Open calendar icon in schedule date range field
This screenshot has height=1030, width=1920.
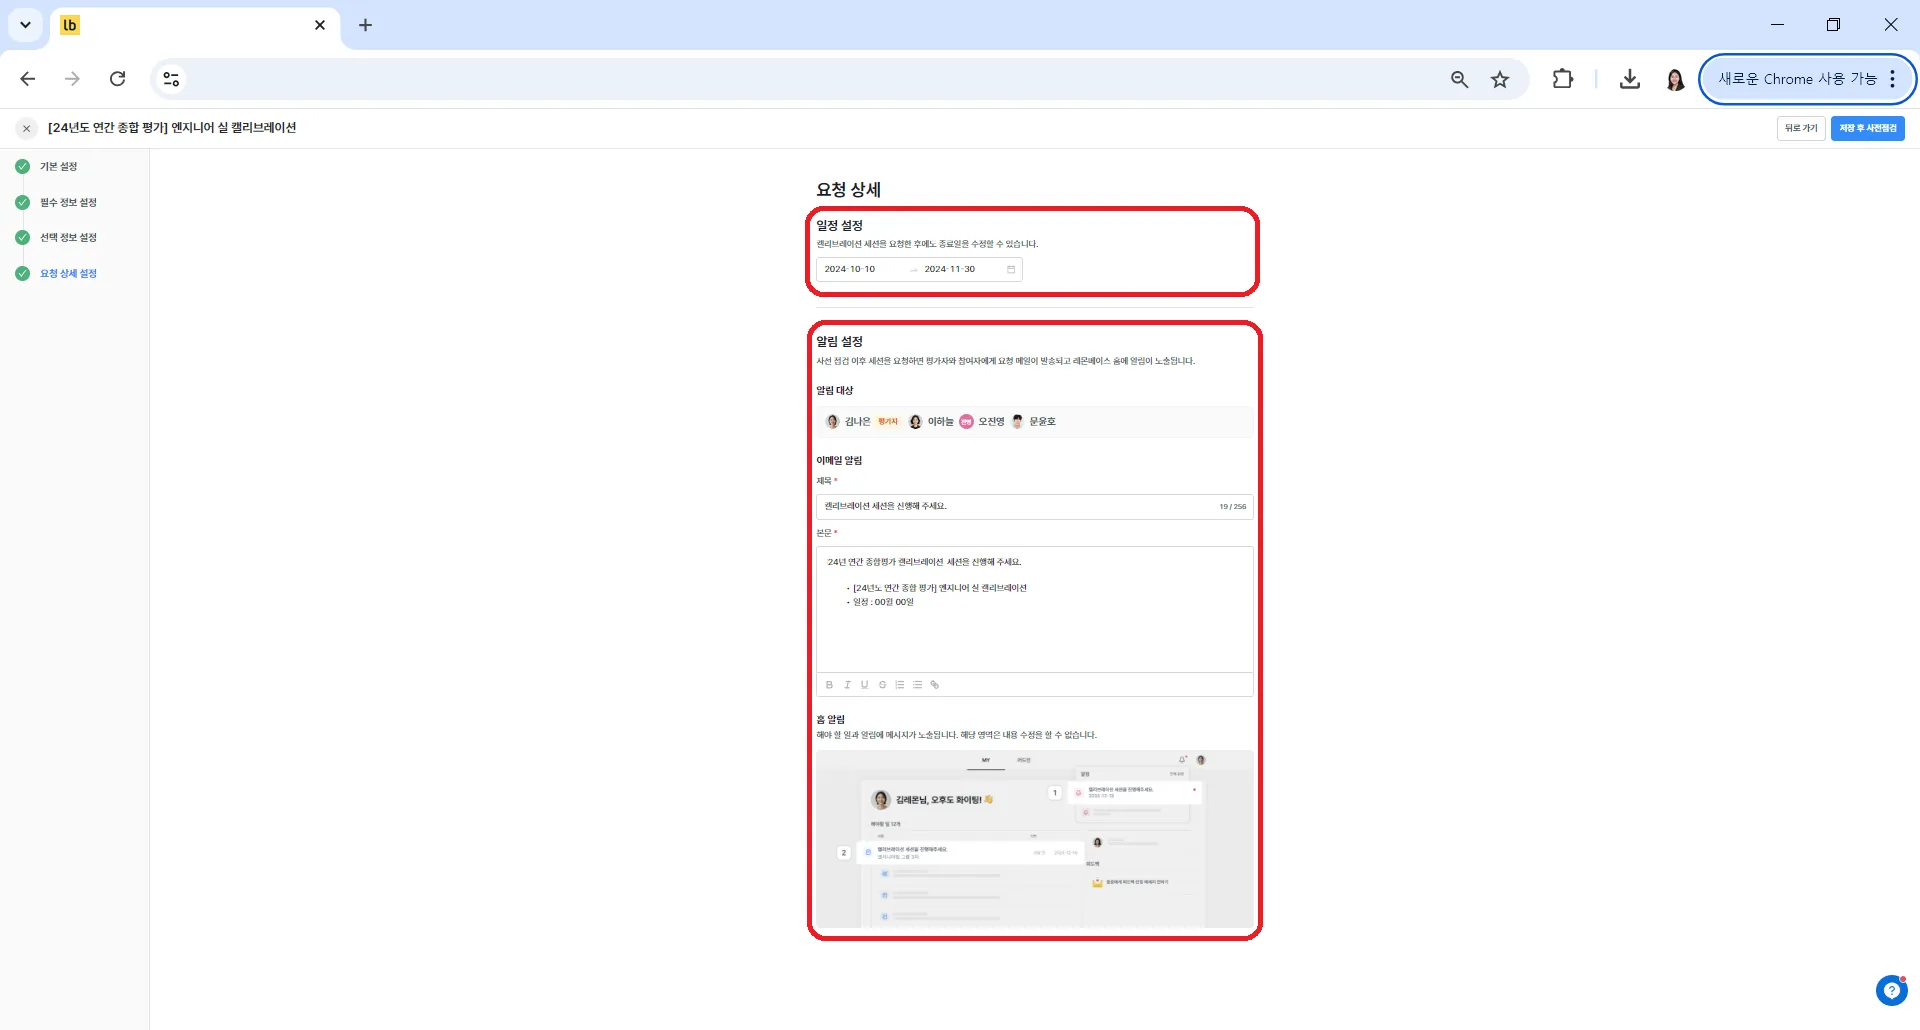pos(1011,269)
